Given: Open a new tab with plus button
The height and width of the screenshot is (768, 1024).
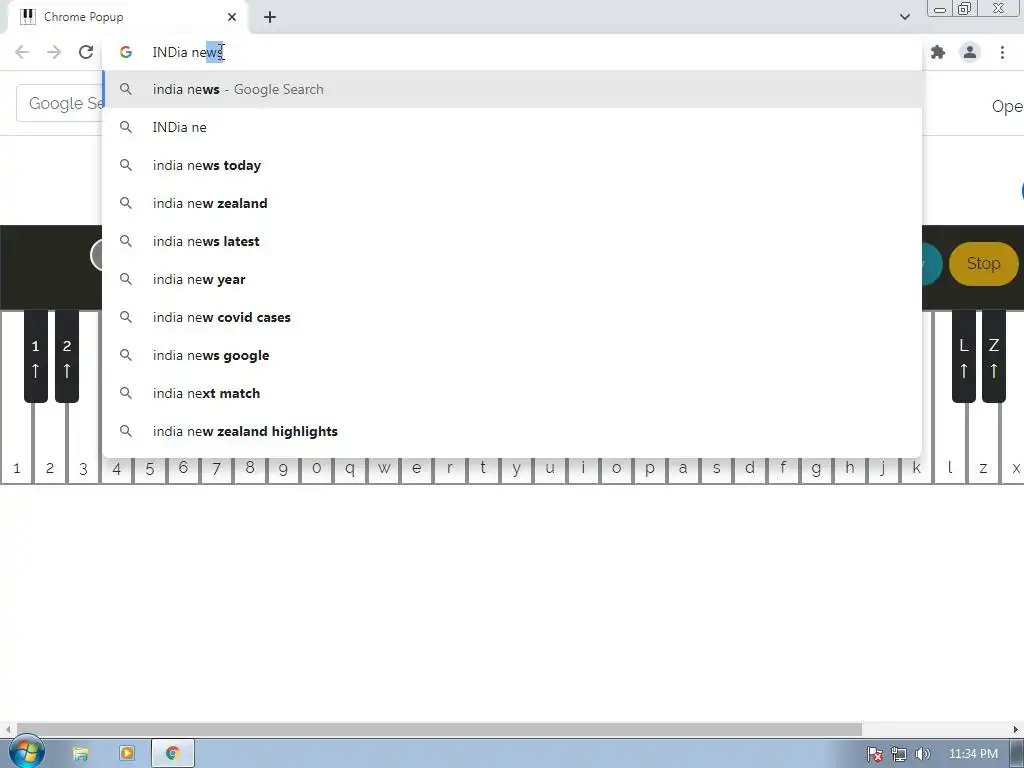Looking at the screenshot, I should coord(270,17).
